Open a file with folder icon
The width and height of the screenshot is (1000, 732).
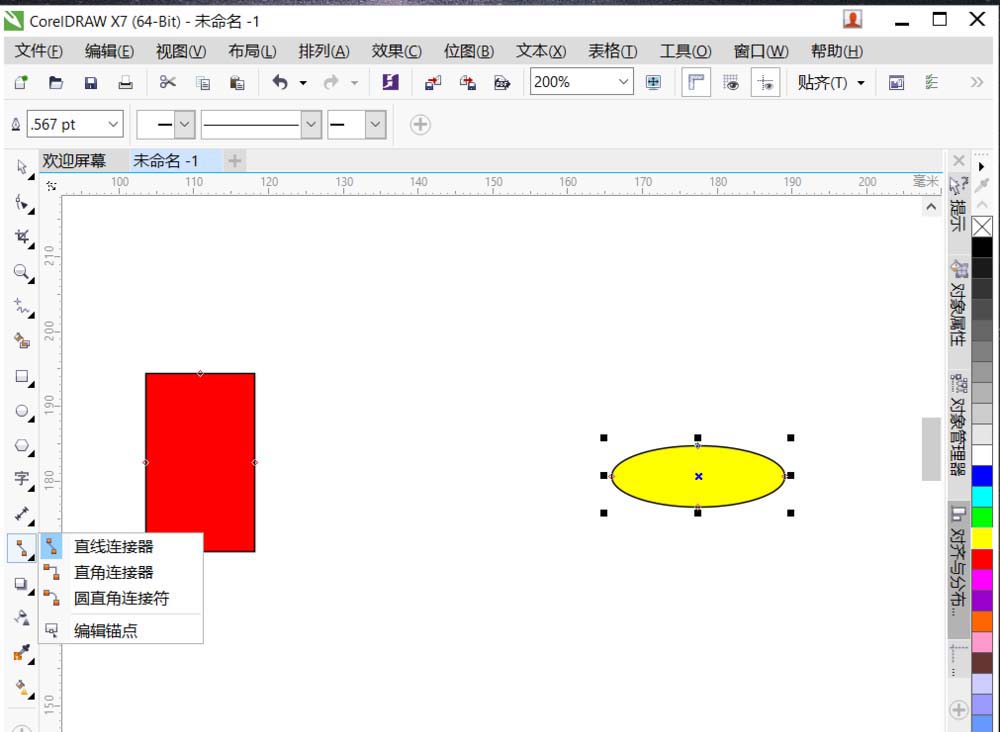click(x=56, y=82)
